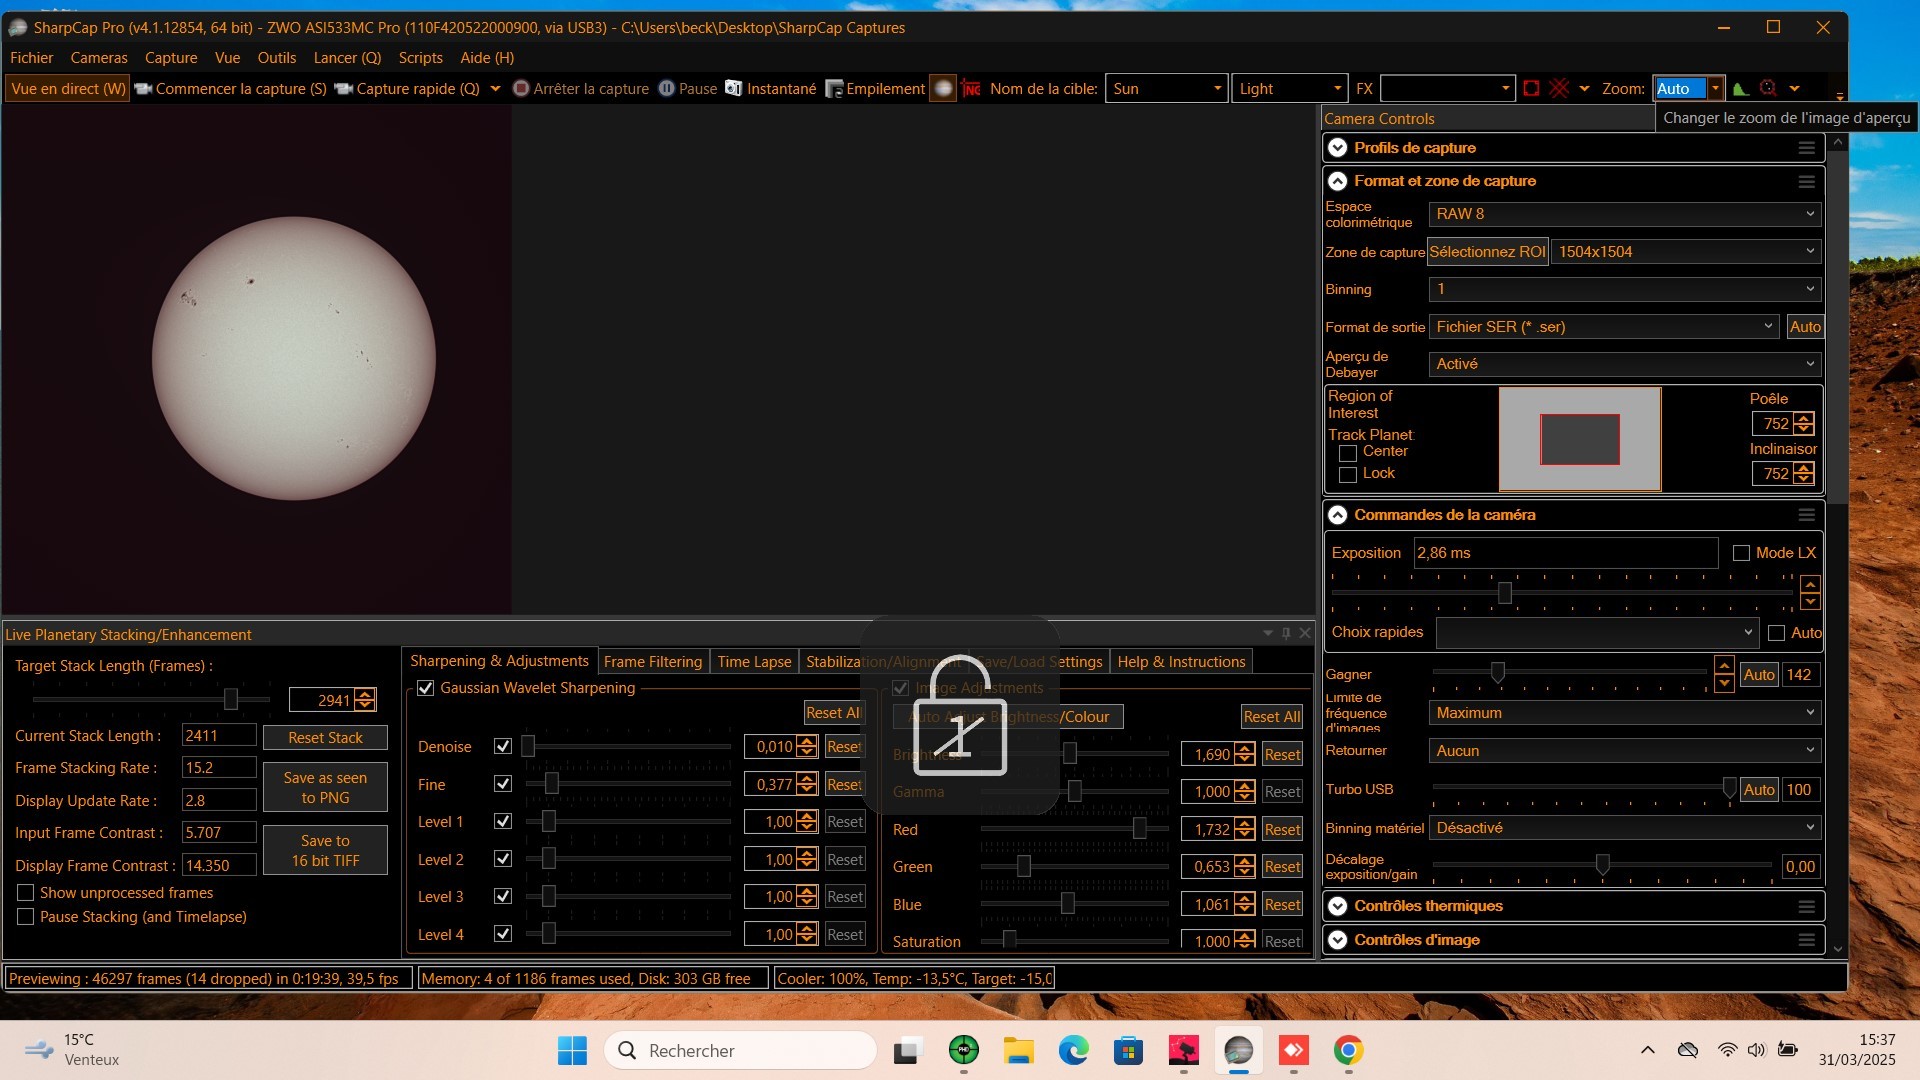Click the Pause capture icon
1920x1080 pixels.
[x=667, y=89]
